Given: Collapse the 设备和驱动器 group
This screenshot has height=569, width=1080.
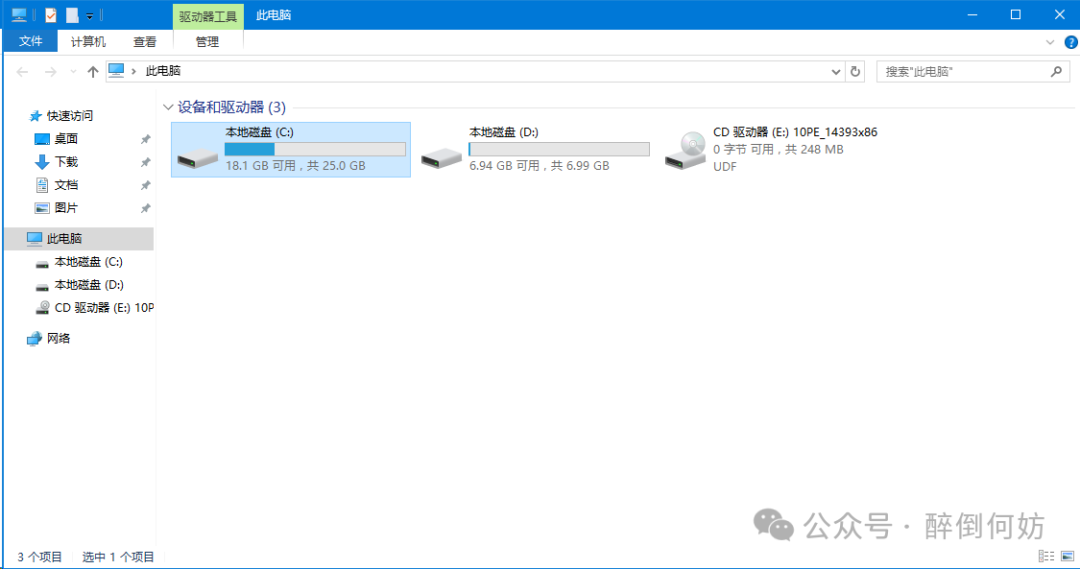Looking at the screenshot, I should click(x=167, y=107).
